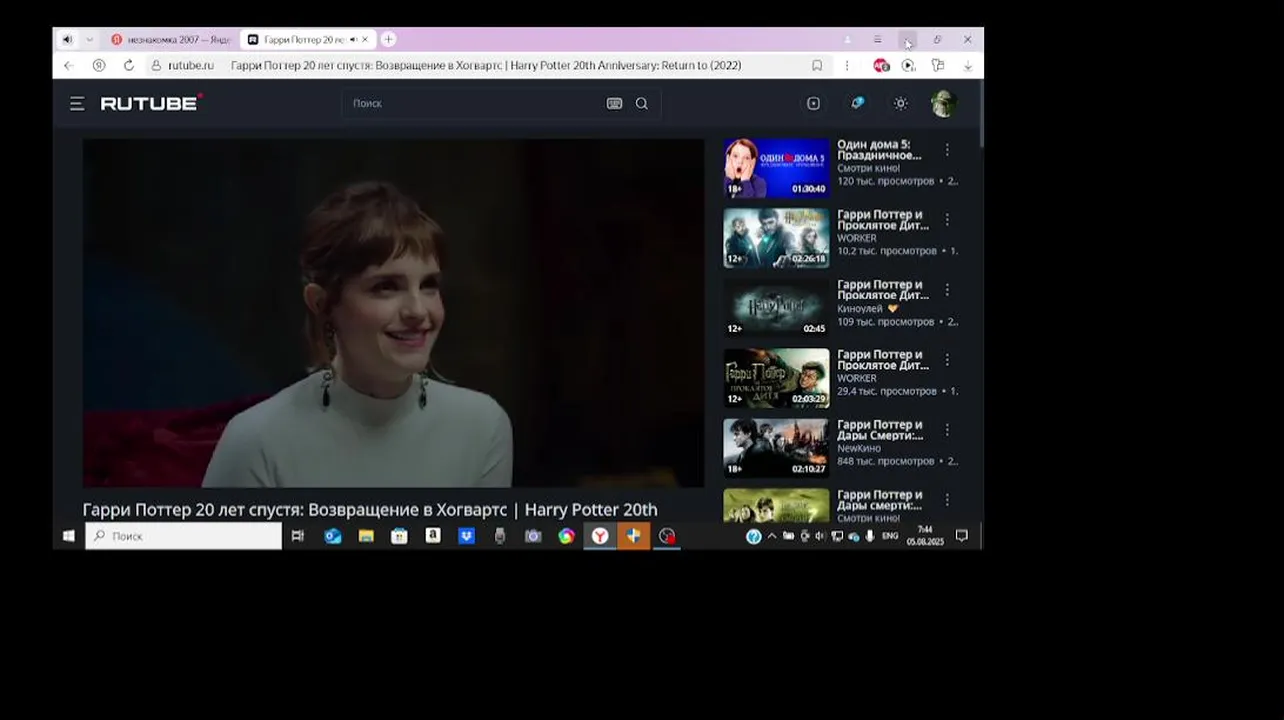Viewport: 1284px width, 720px height.
Task: Open options for the 29,4 тыс. просмотров video
Action: point(947,360)
